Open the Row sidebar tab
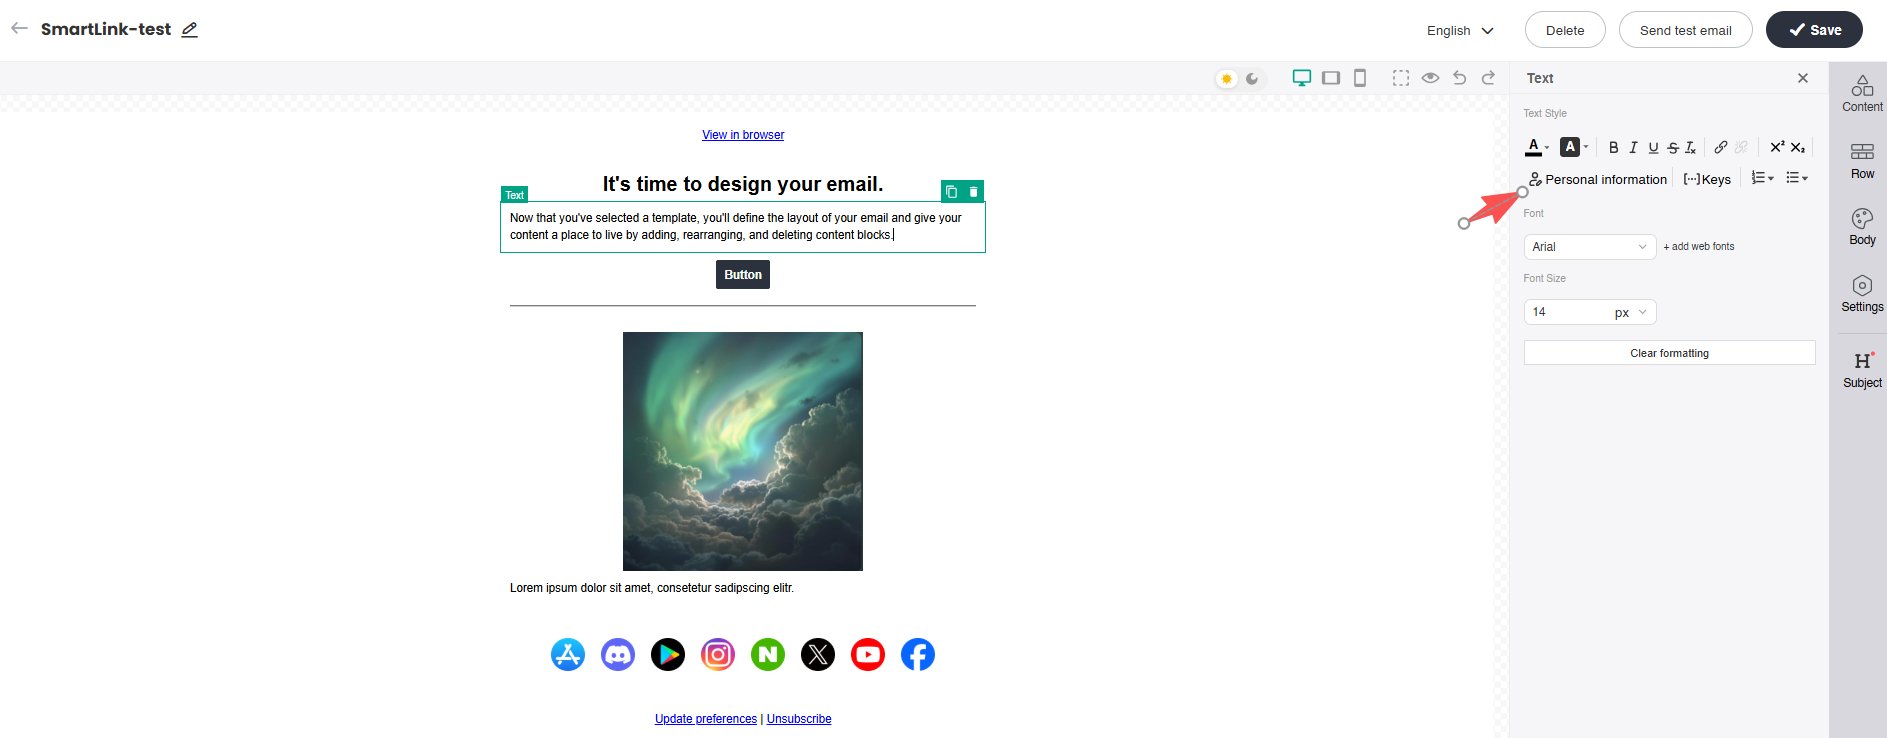Viewport: 1887px width, 738px height. pos(1862,160)
